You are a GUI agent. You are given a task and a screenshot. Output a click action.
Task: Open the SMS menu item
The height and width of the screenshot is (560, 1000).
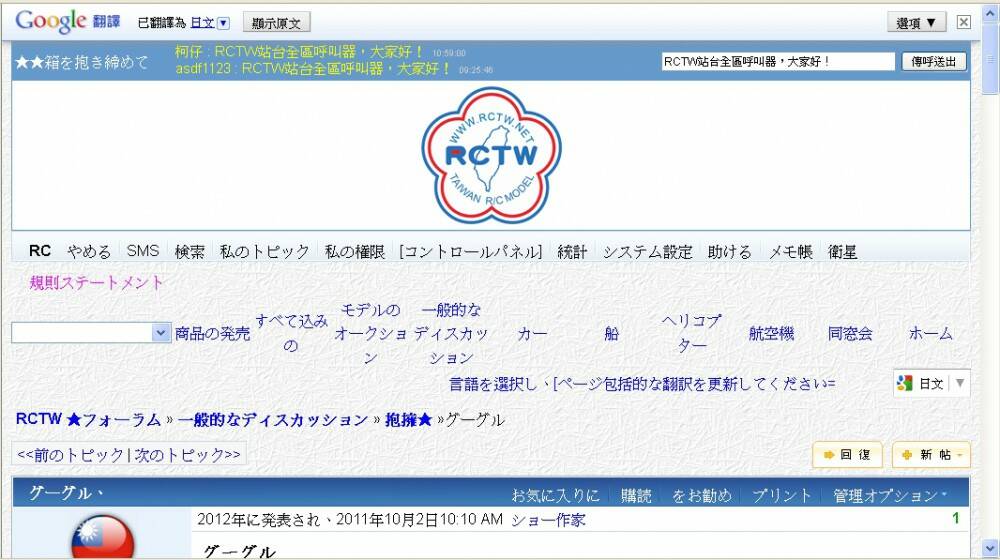(x=143, y=251)
